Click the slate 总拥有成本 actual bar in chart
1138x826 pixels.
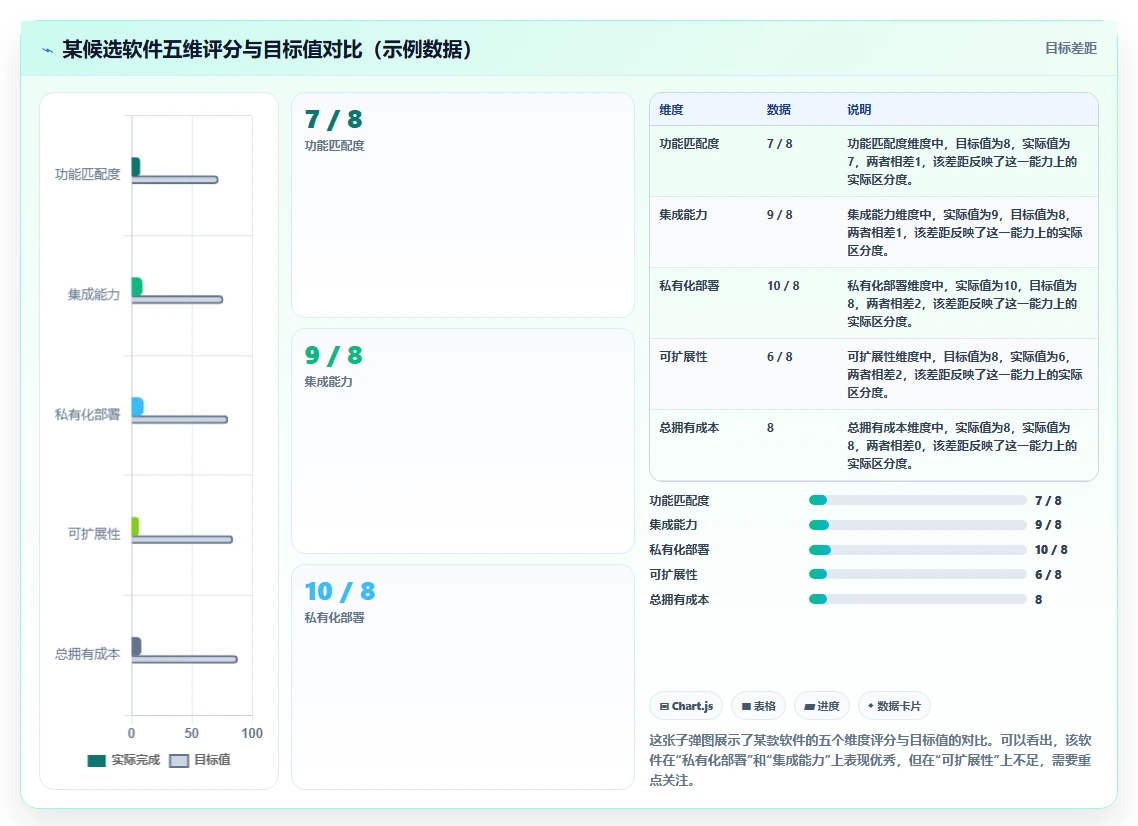pos(136,646)
